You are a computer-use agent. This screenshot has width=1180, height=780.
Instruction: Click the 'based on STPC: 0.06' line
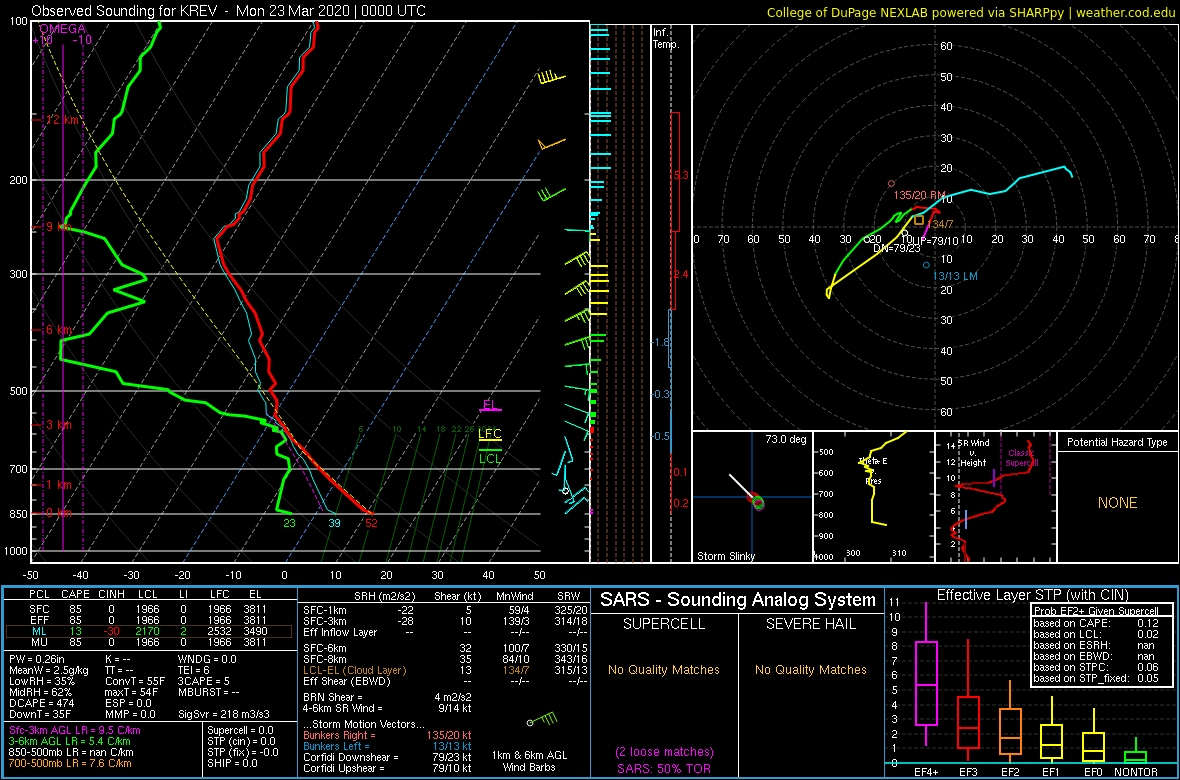(x=1097, y=665)
